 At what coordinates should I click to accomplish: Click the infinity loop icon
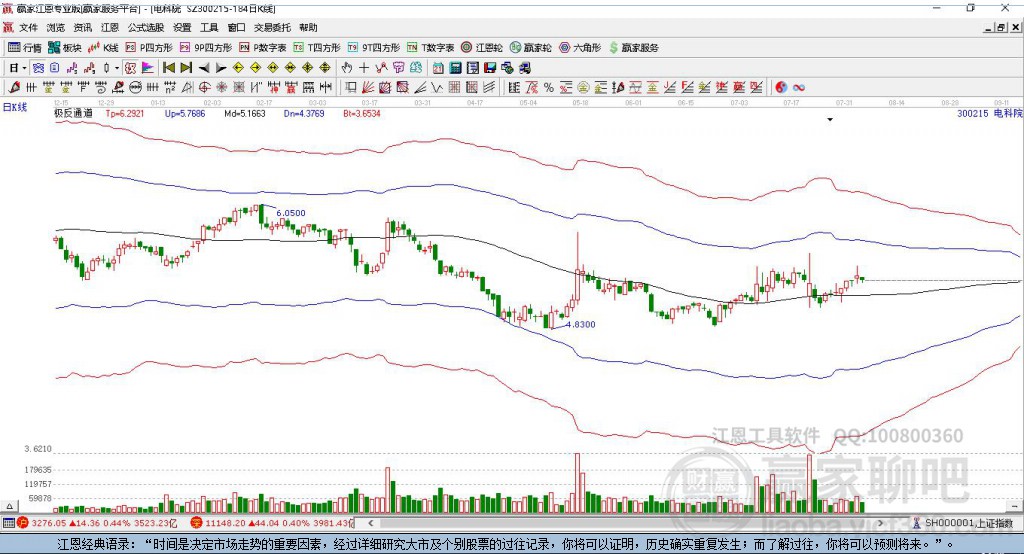(x=799, y=88)
